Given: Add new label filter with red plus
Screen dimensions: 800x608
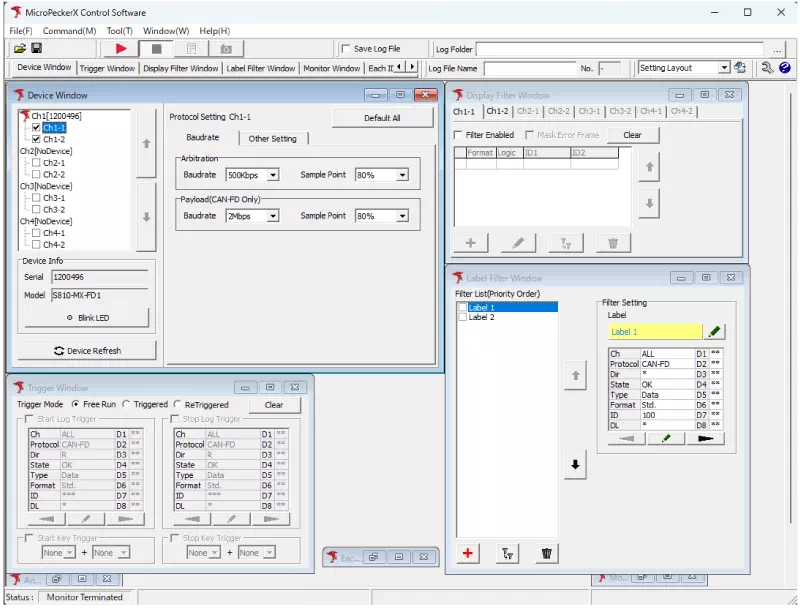Looking at the screenshot, I should tap(467, 553).
